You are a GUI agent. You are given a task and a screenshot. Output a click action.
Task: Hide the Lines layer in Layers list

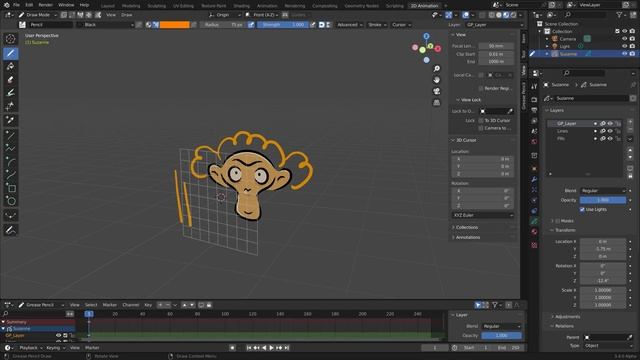click(x=610, y=131)
